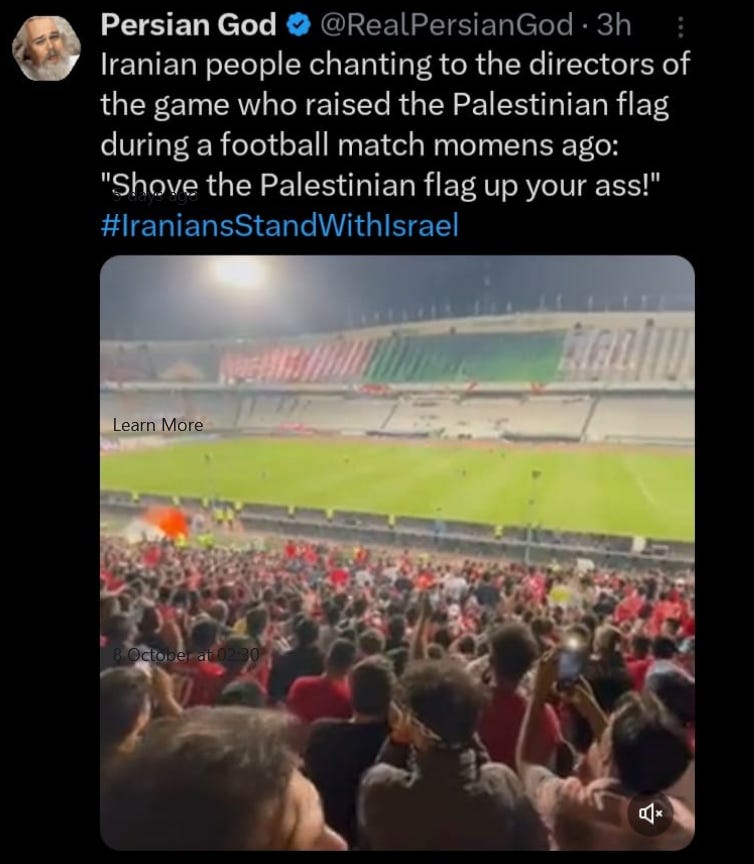Click the faded days ago text
Viewport: 754px width, 864px height.
(155, 195)
